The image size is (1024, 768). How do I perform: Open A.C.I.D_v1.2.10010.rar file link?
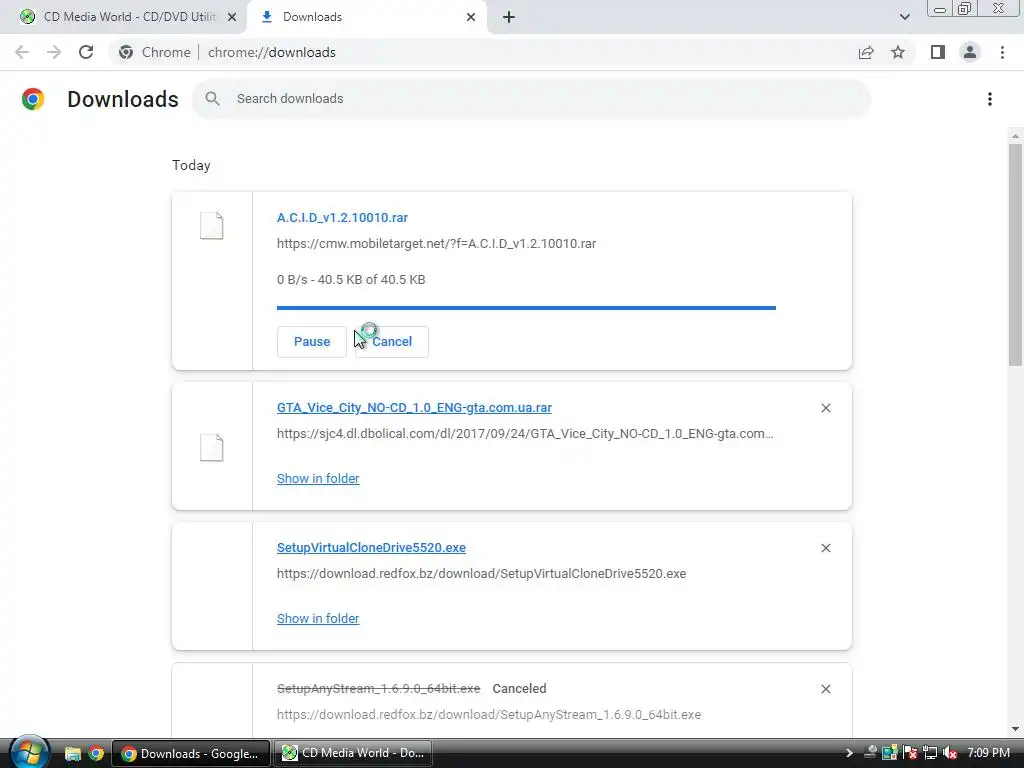point(342,217)
